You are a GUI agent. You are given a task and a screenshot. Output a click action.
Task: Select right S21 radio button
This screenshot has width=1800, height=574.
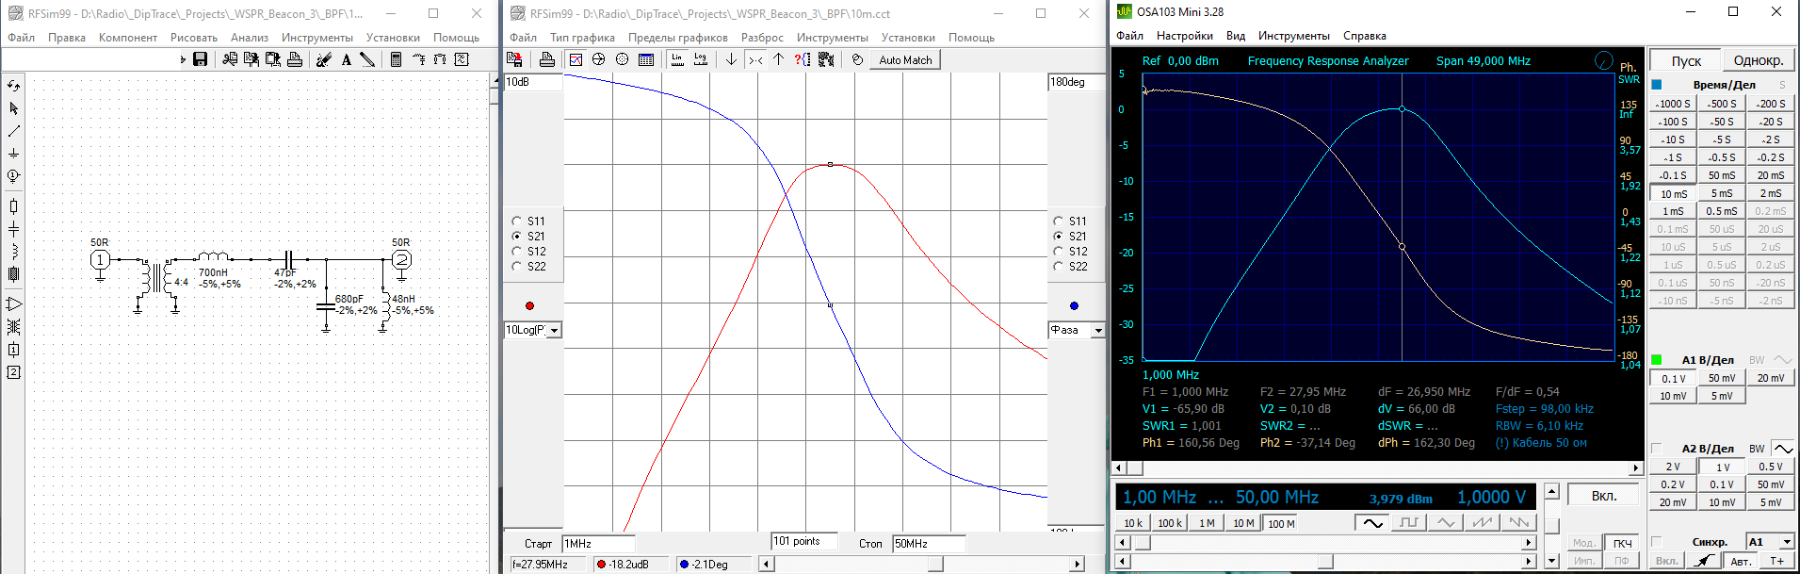[x=1058, y=236]
